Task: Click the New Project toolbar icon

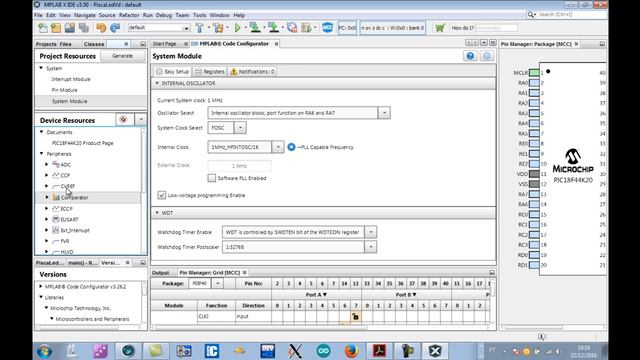Action: (56, 28)
